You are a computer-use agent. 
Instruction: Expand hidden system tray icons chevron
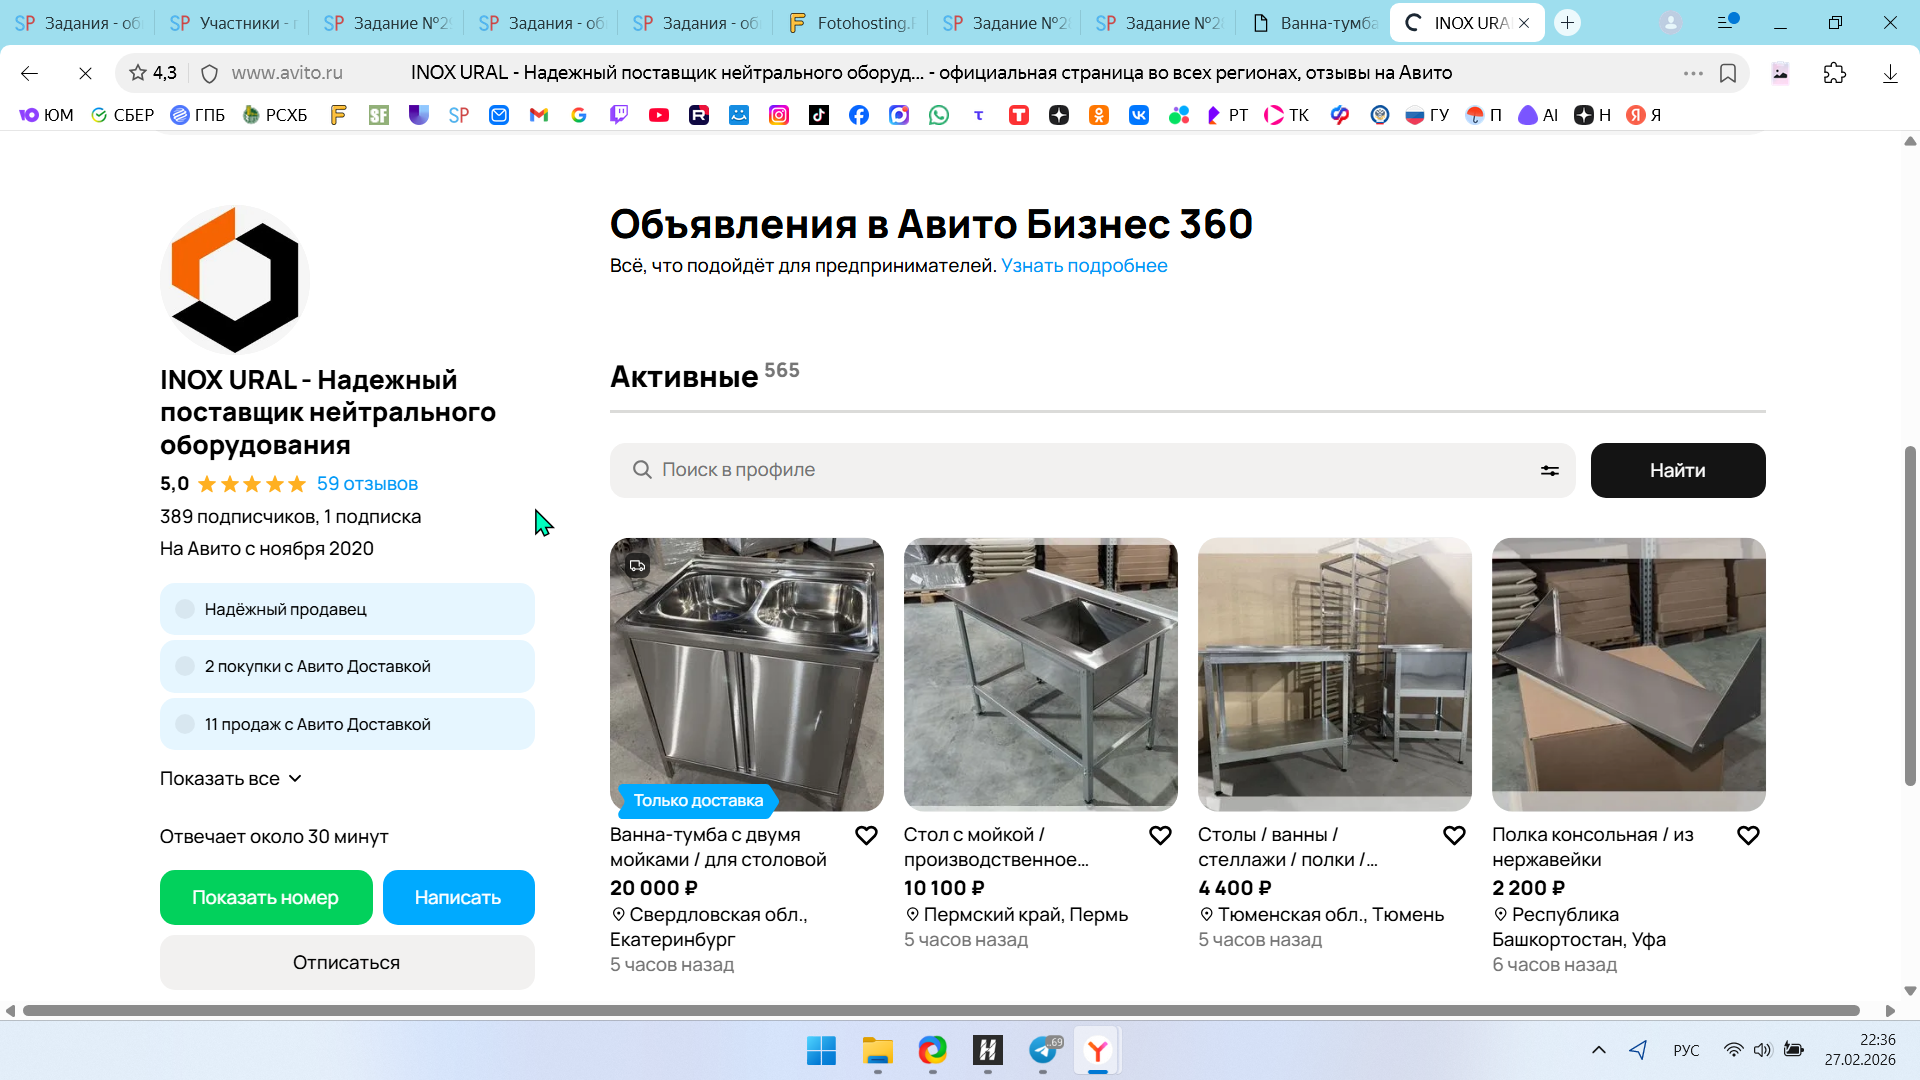point(1598,1050)
